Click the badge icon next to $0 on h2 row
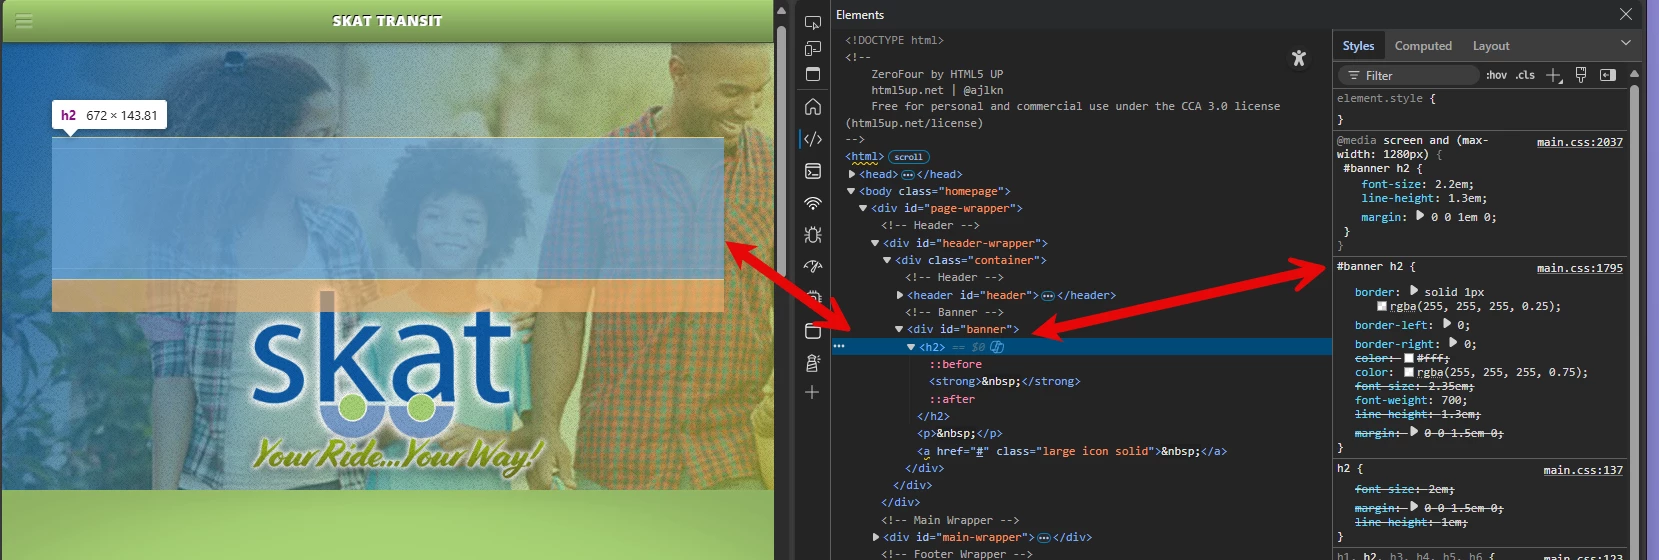Image resolution: width=1659 pixels, height=560 pixels. [x=997, y=347]
